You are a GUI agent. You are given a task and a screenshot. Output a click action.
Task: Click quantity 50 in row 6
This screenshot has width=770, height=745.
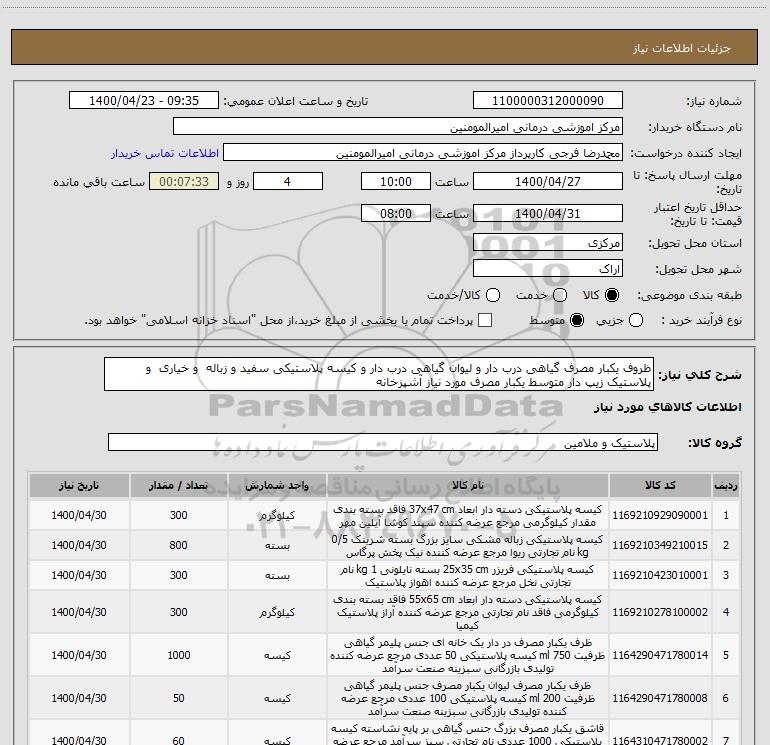point(178,698)
